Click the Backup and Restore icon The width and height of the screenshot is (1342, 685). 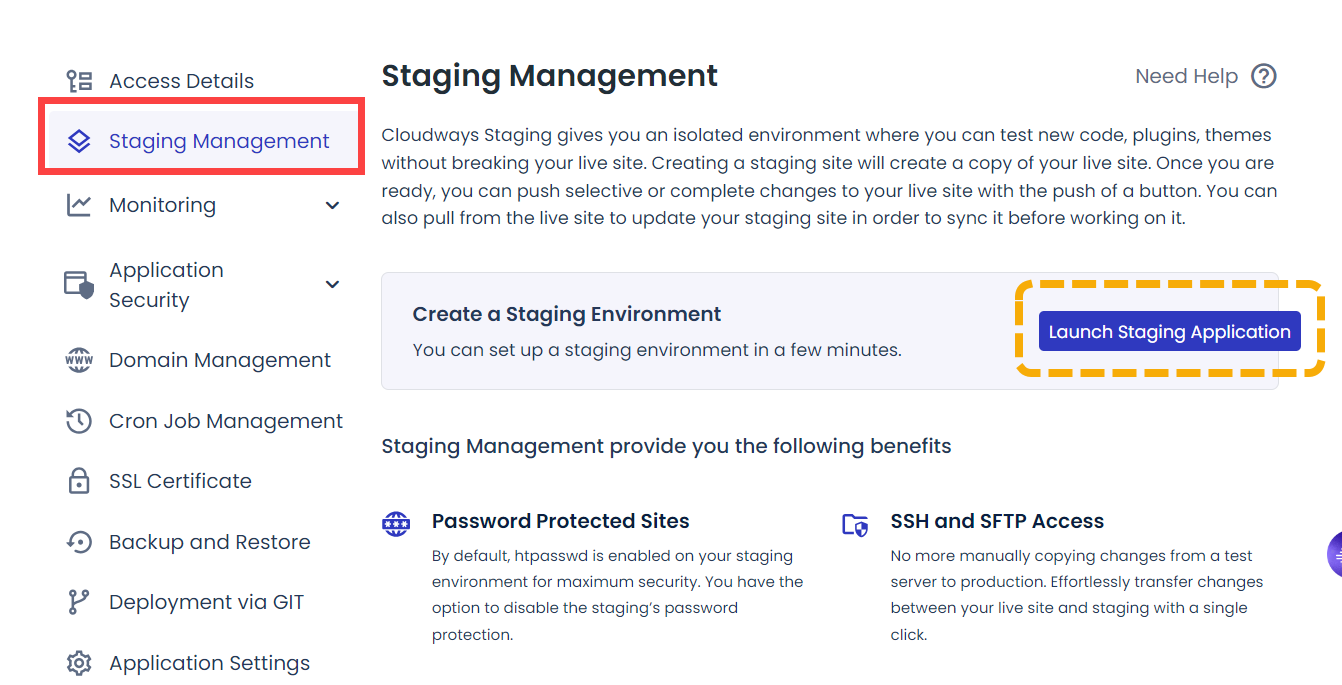79,542
